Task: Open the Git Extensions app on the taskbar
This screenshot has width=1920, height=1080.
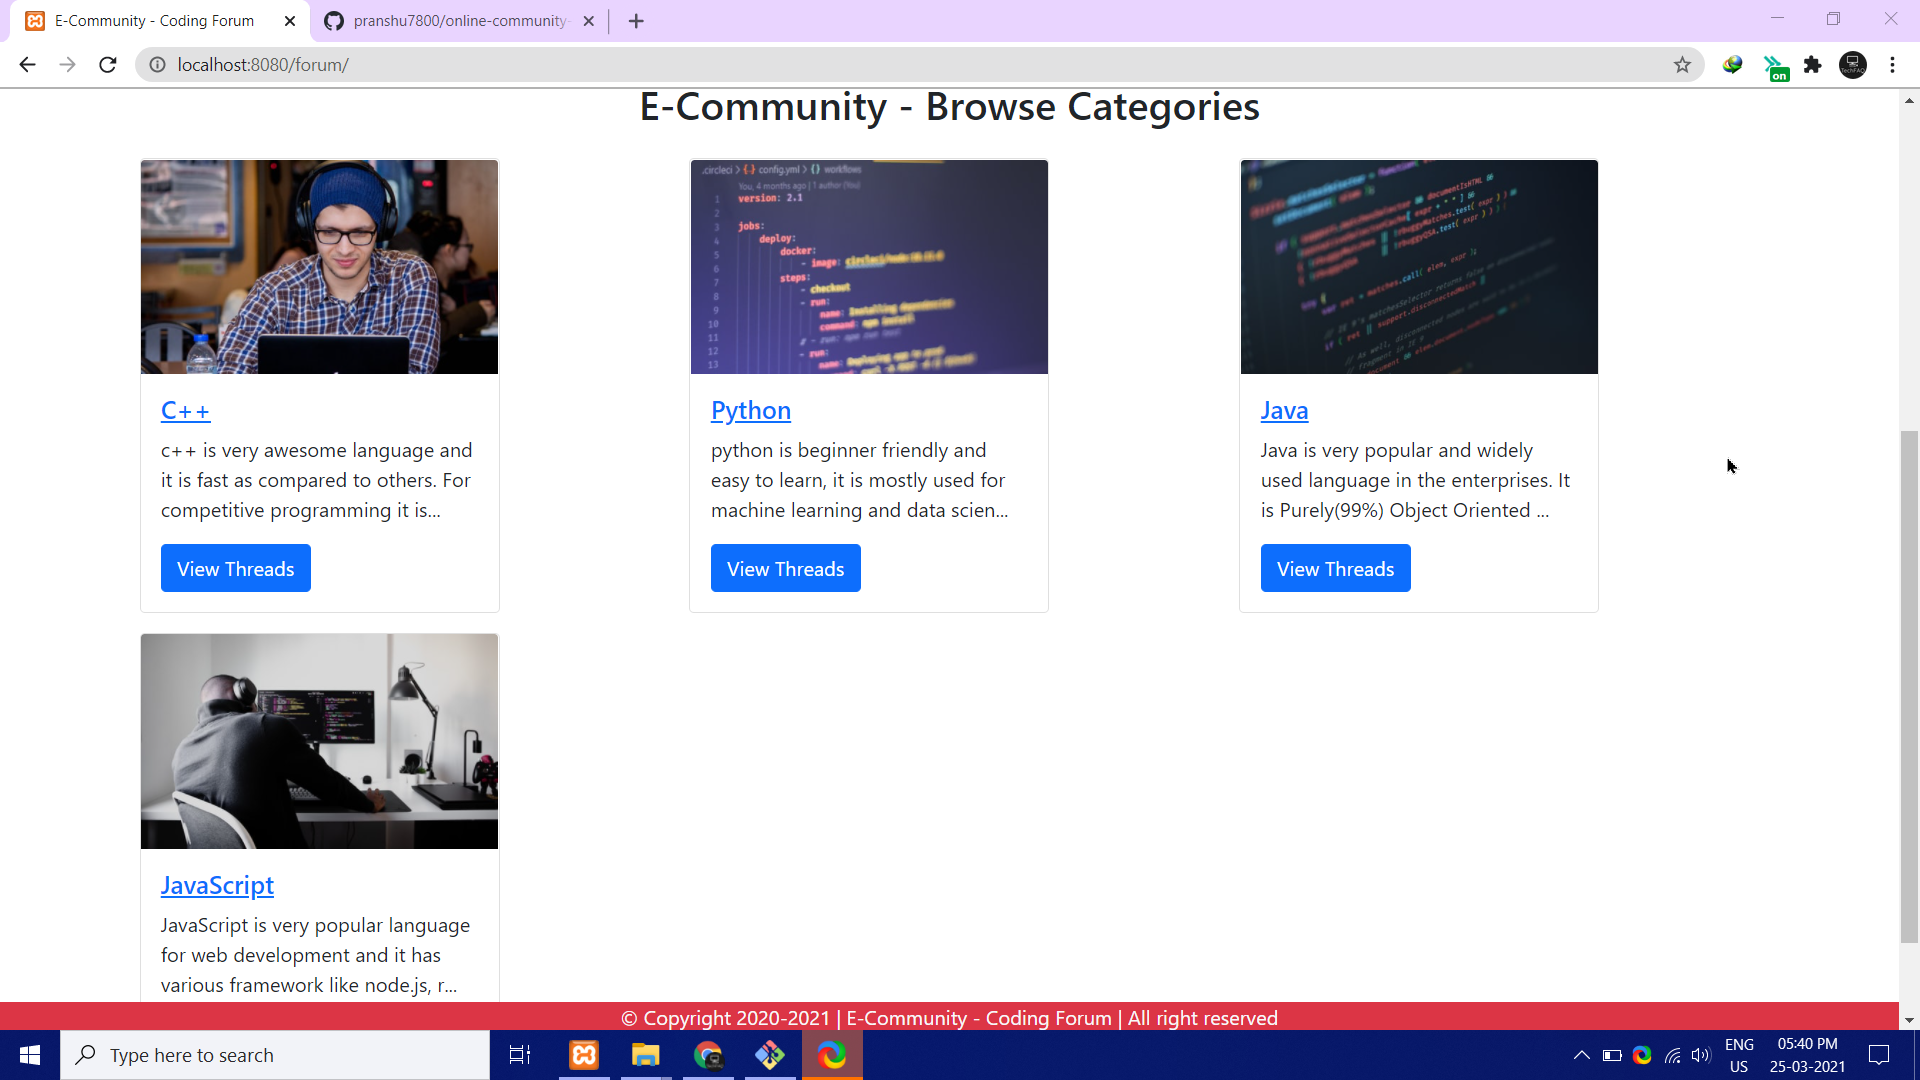Action: 770,1055
